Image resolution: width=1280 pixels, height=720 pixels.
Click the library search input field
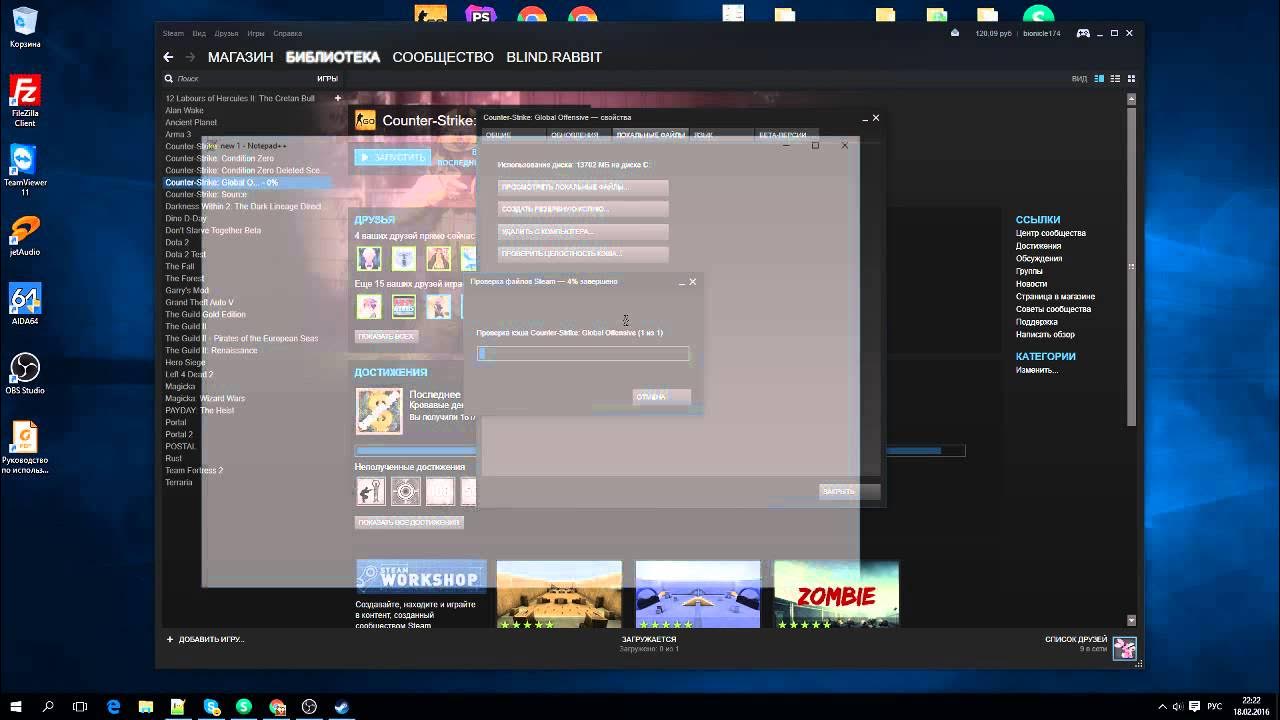point(240,78)
